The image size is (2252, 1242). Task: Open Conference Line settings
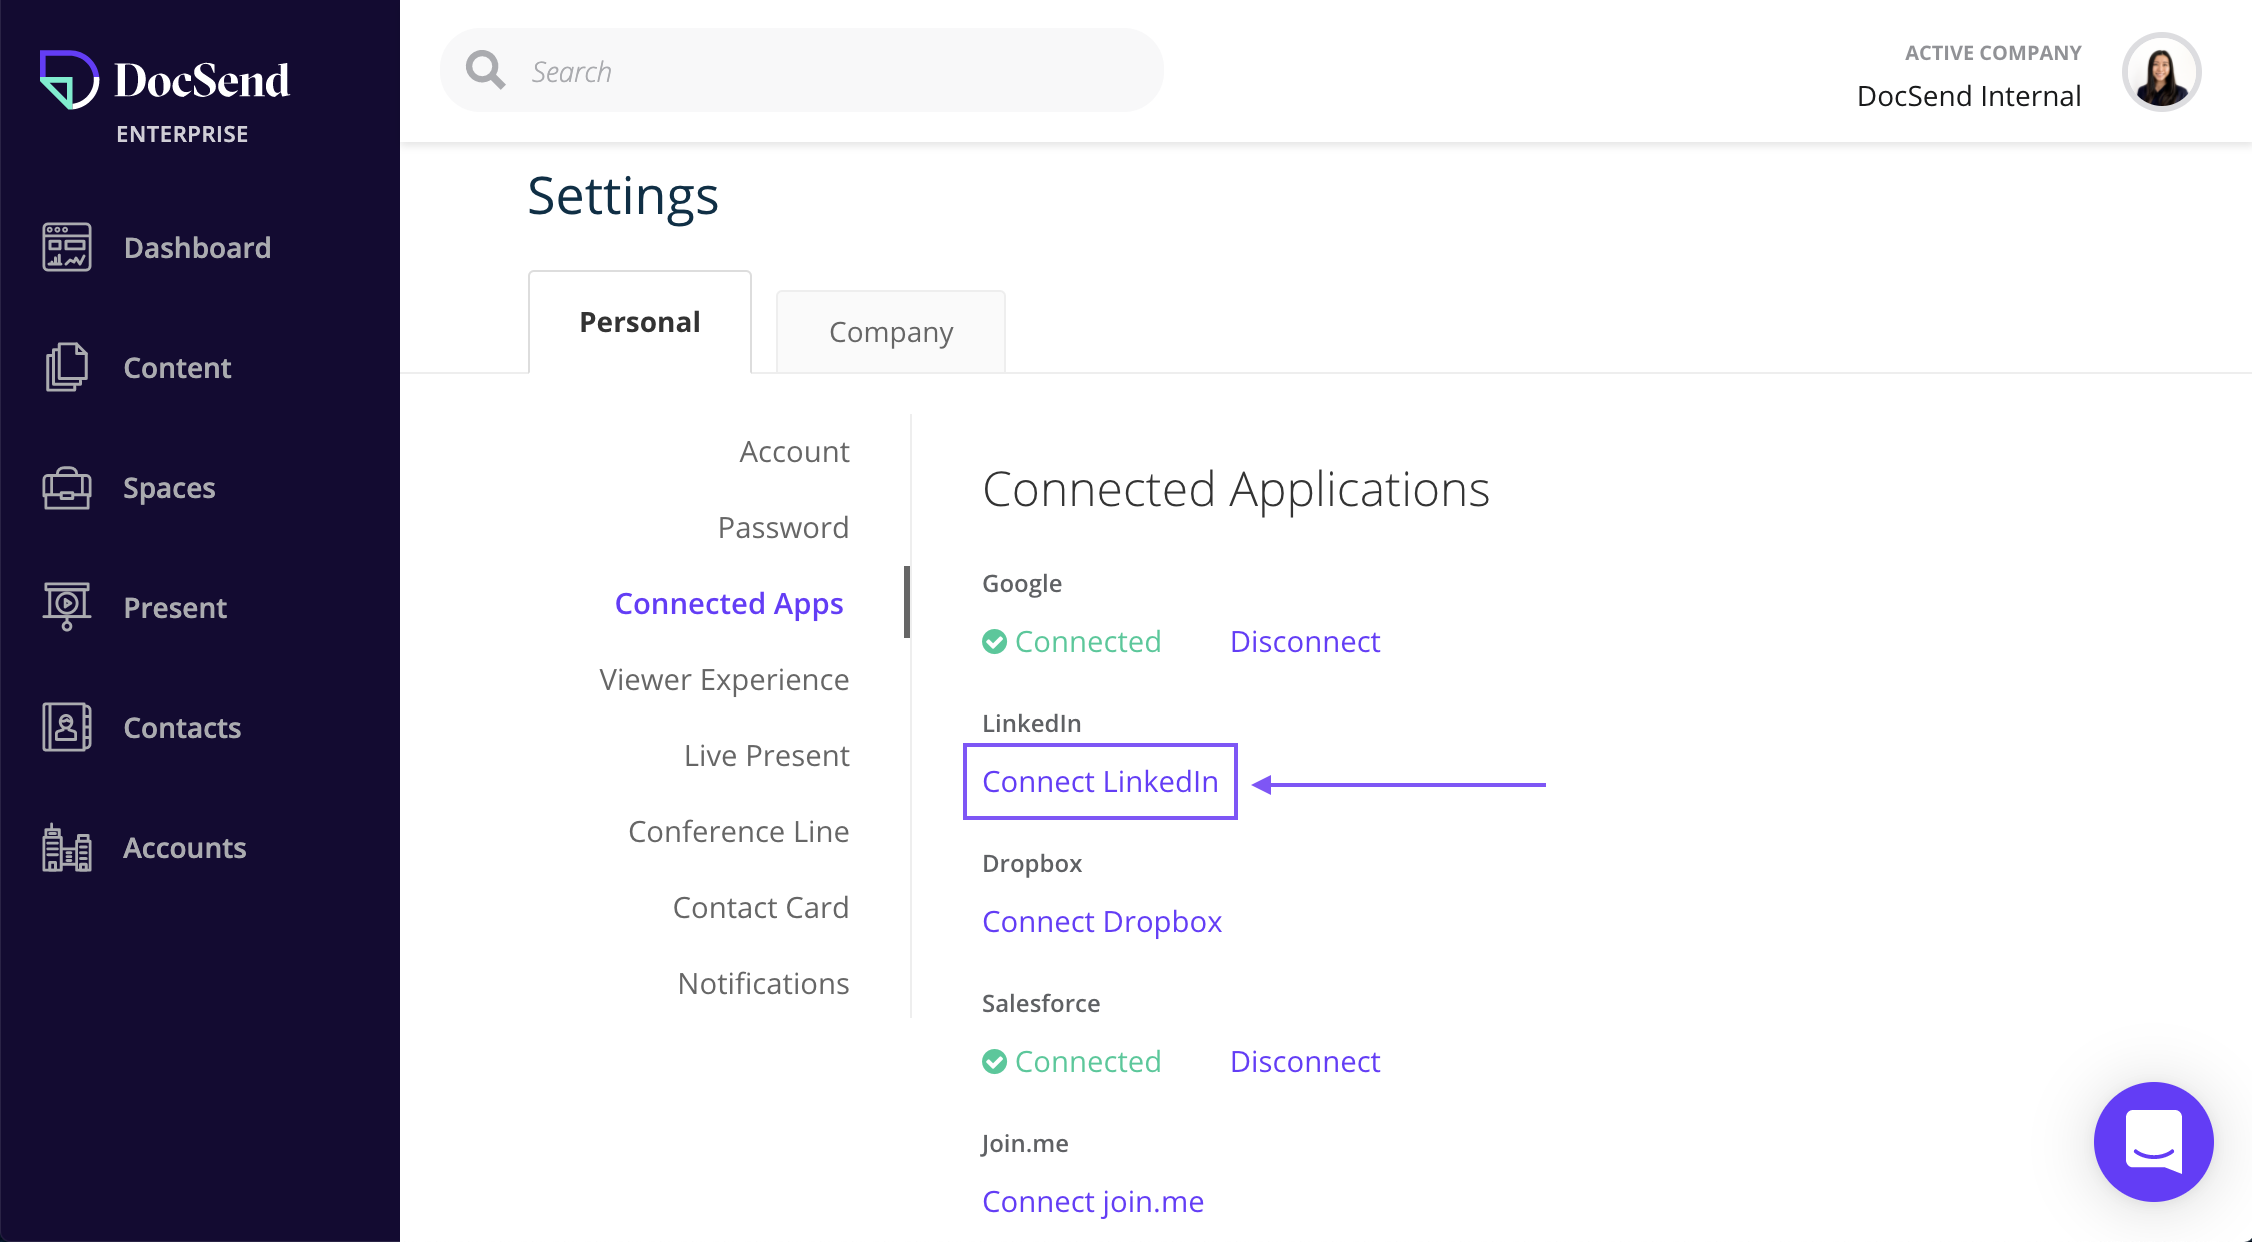point(738,831)
